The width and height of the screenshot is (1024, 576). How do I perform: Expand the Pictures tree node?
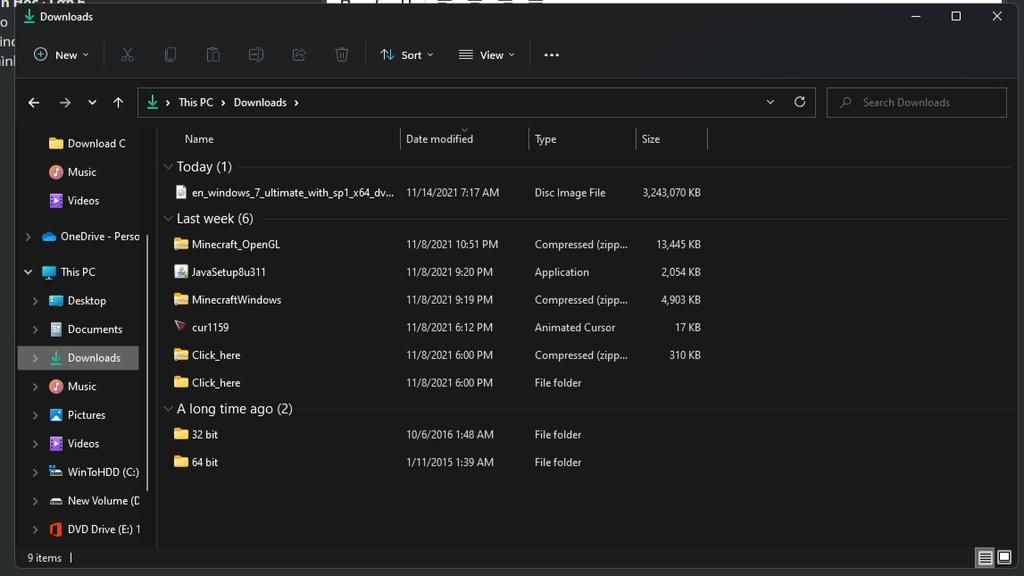click(35, 415)
